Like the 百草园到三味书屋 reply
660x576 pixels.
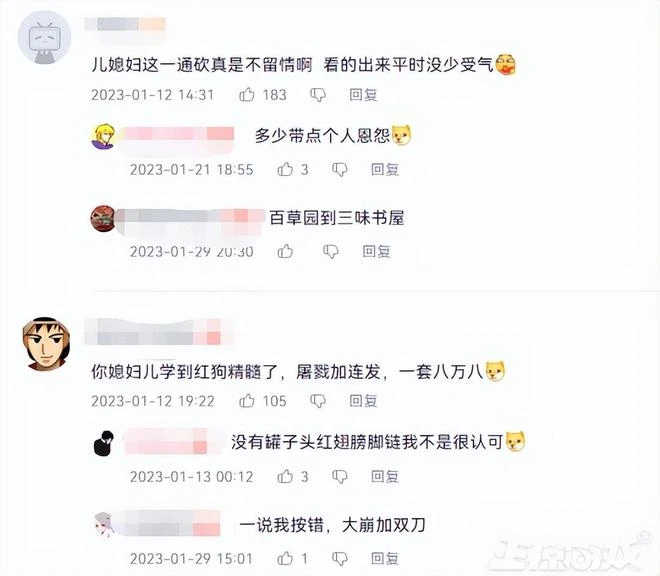[x=285, y=251]
